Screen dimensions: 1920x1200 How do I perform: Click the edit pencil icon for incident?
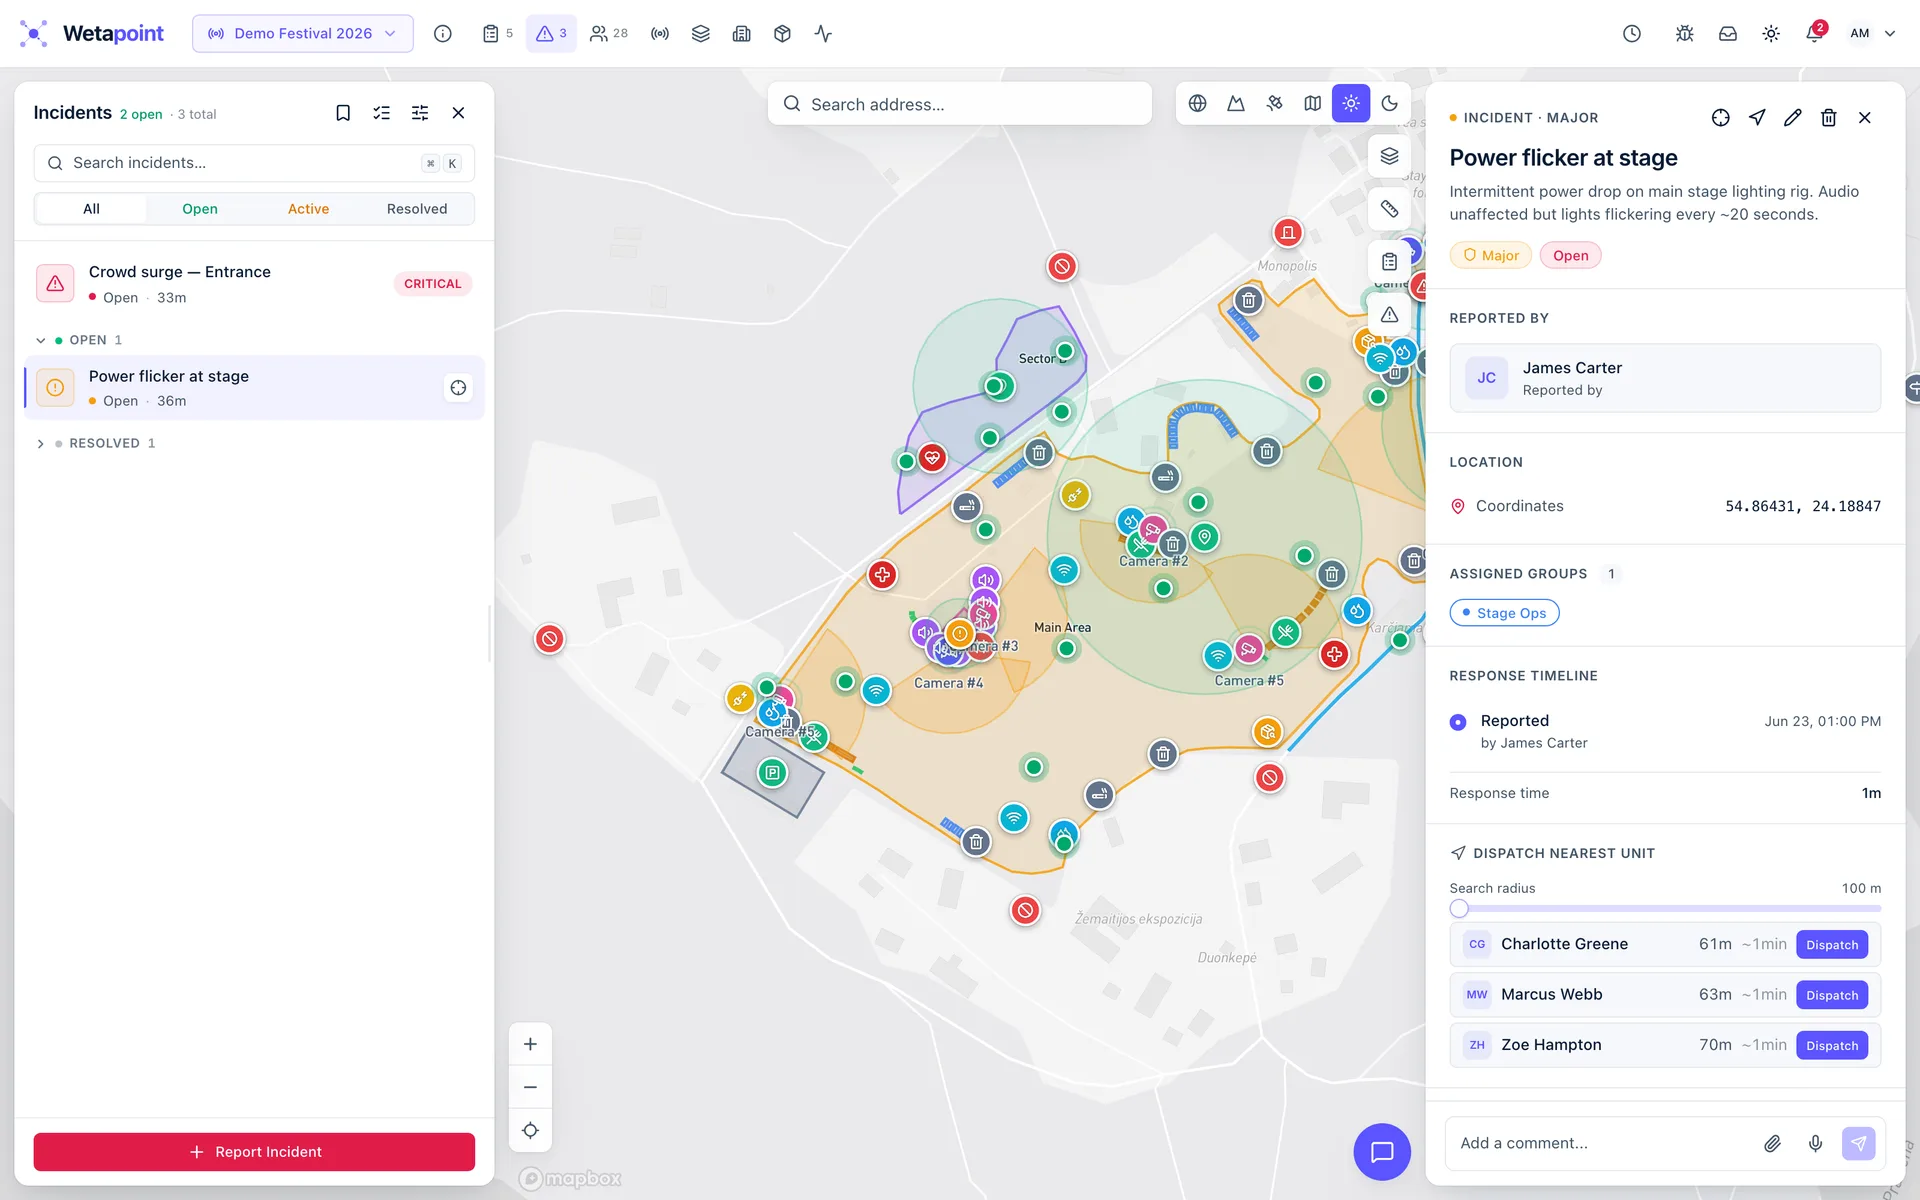pos(1792,118)
